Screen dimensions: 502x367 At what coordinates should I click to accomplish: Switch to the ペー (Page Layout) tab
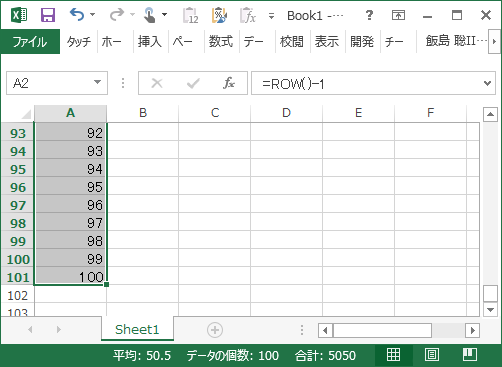[x=182, y=42]
